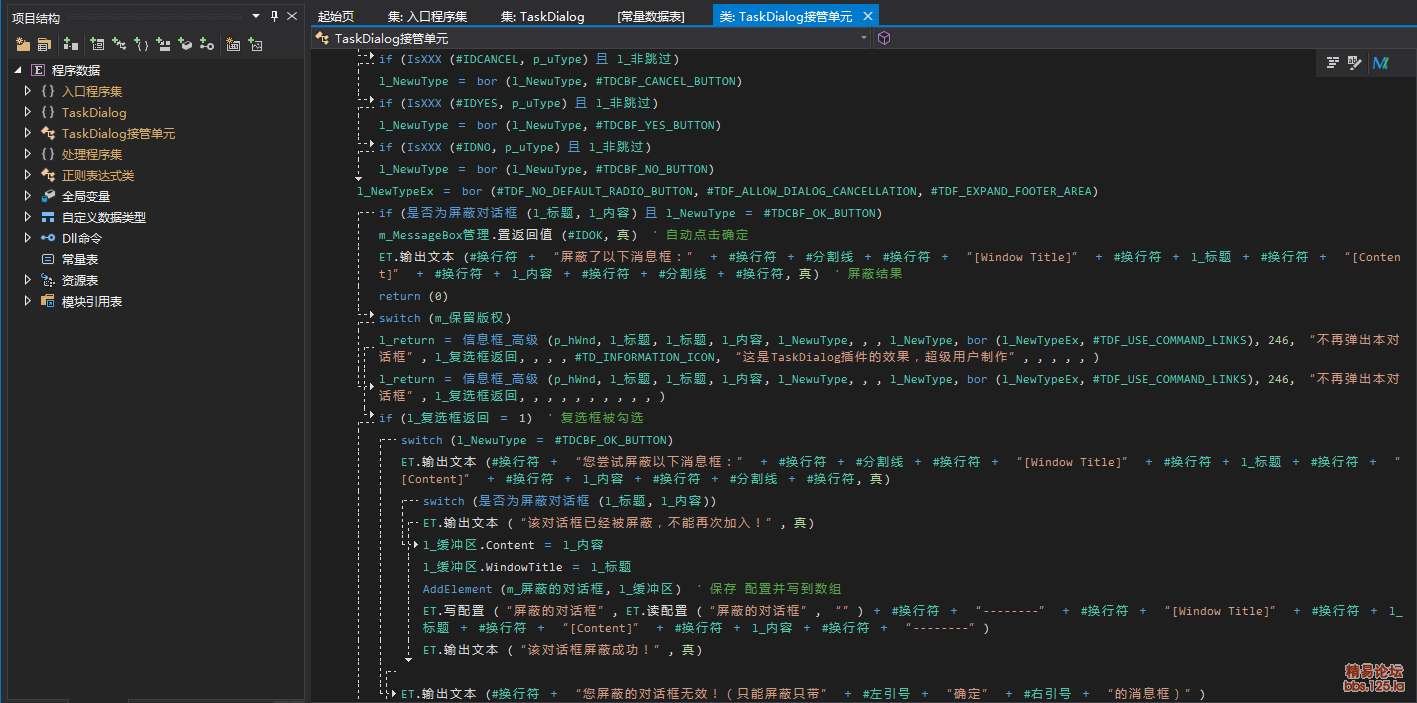Click the add image resource icon
Screen dimensions: 1417x703
pos(255,44)
